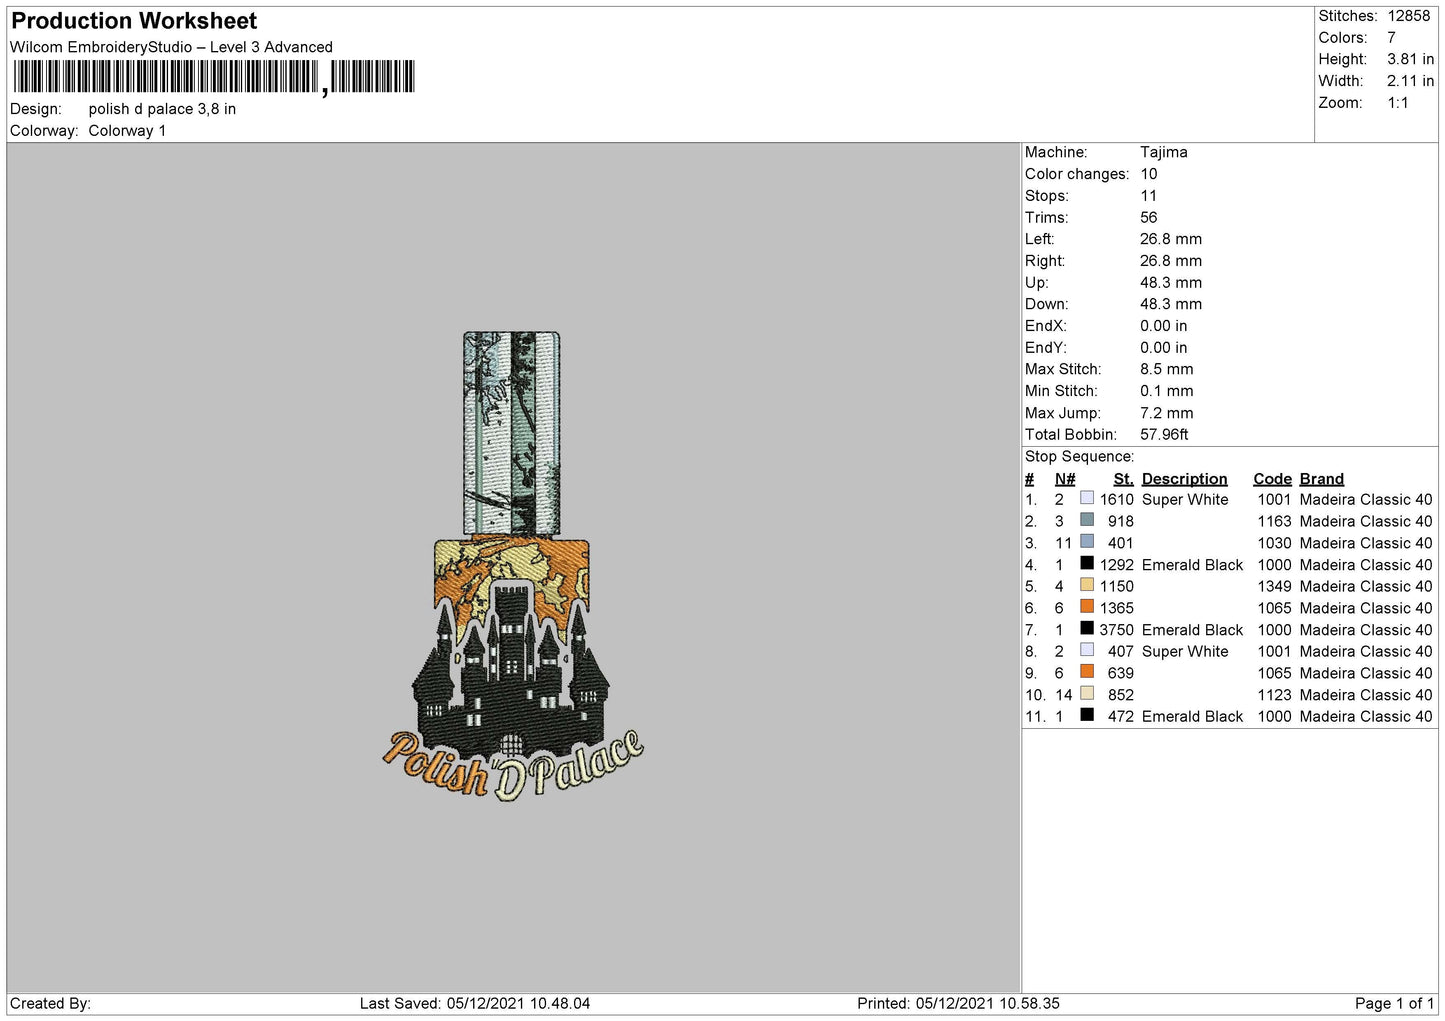Select the Colors value "7"
Image resolution: width=1445 pixels, height=1021 pixels.
pos(1391,38)
